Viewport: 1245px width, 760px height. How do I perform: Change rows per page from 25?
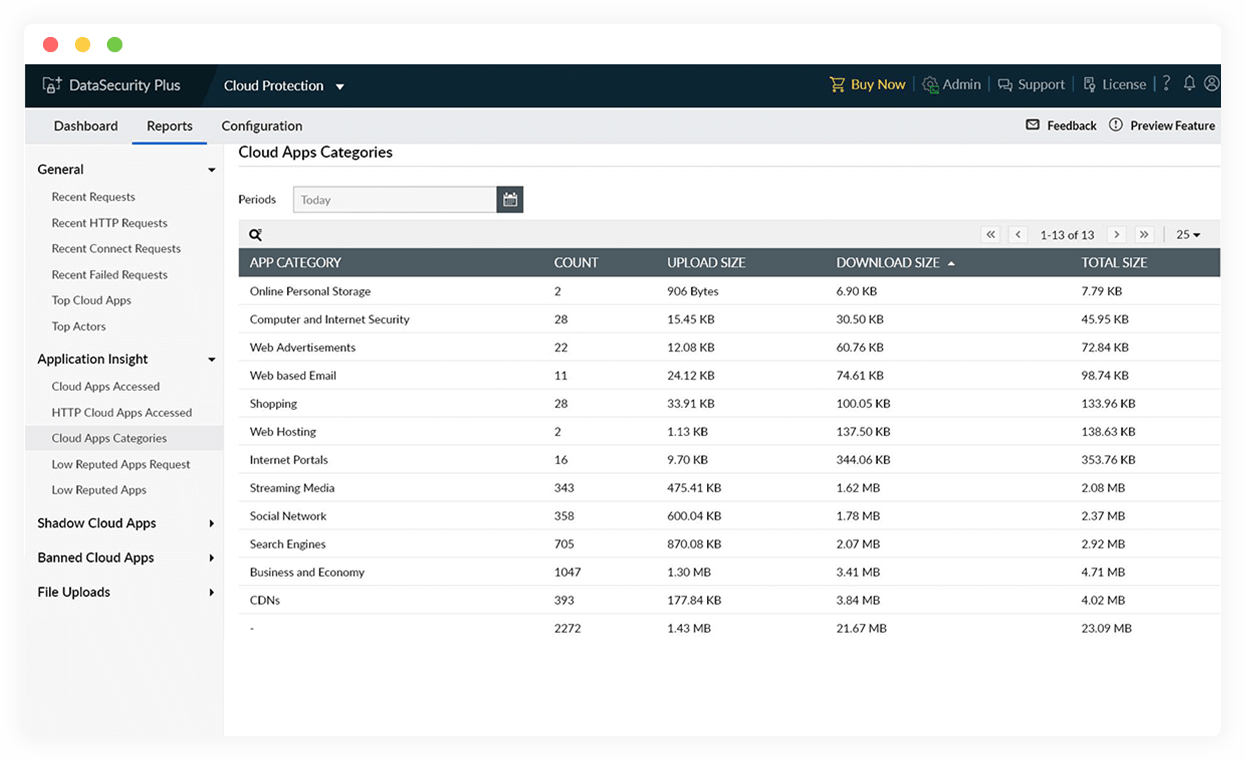(1188, 235)
